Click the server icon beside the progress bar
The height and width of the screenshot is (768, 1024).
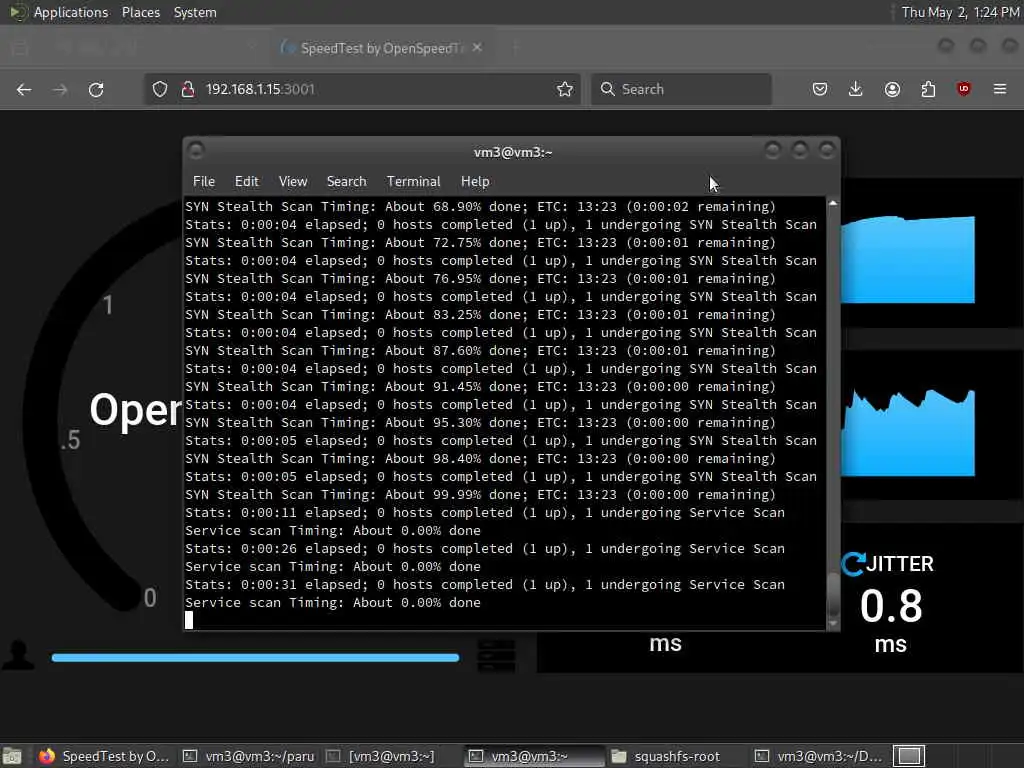(496, 656)
